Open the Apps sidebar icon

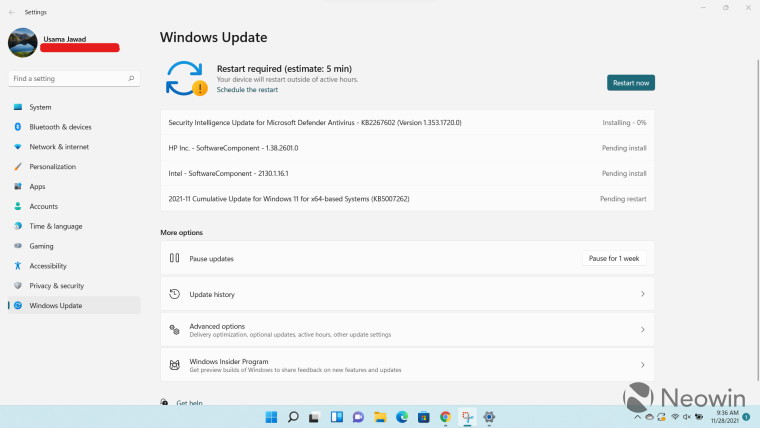tap(18, 186)
